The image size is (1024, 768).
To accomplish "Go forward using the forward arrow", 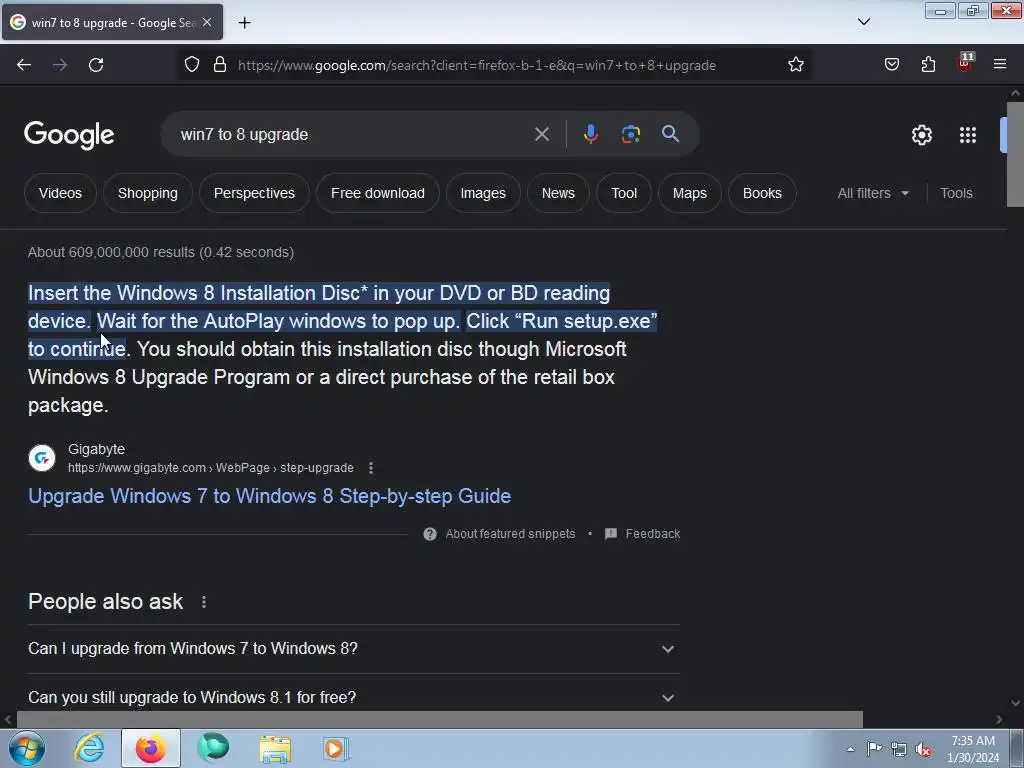I will pyautogui.click(x=60, y=65).
